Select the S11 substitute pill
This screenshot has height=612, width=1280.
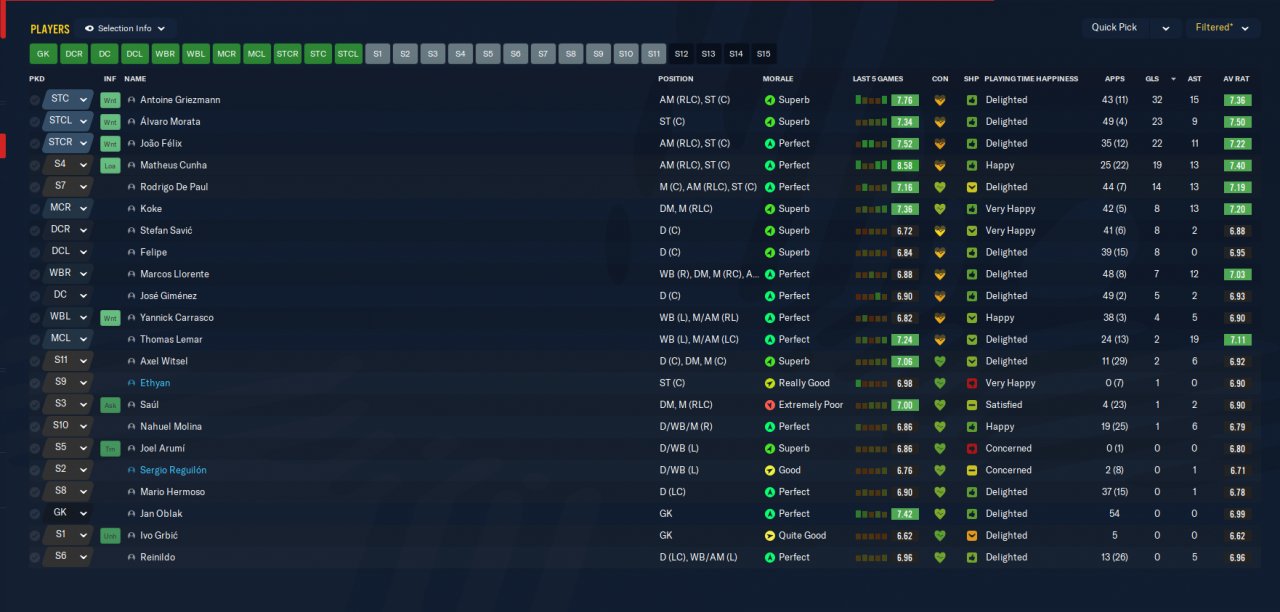click(x=653, y=54)
